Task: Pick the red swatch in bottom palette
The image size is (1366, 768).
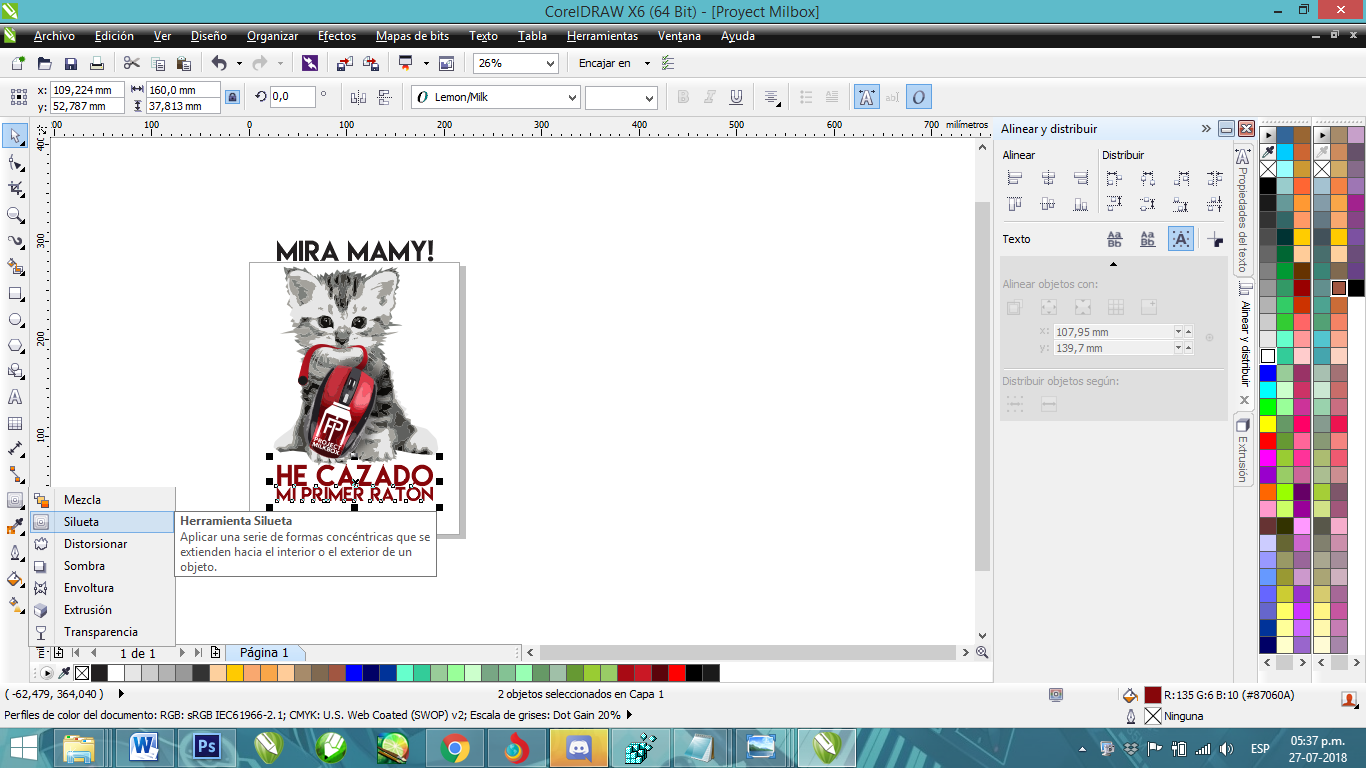Action: (x=677, y=673)
